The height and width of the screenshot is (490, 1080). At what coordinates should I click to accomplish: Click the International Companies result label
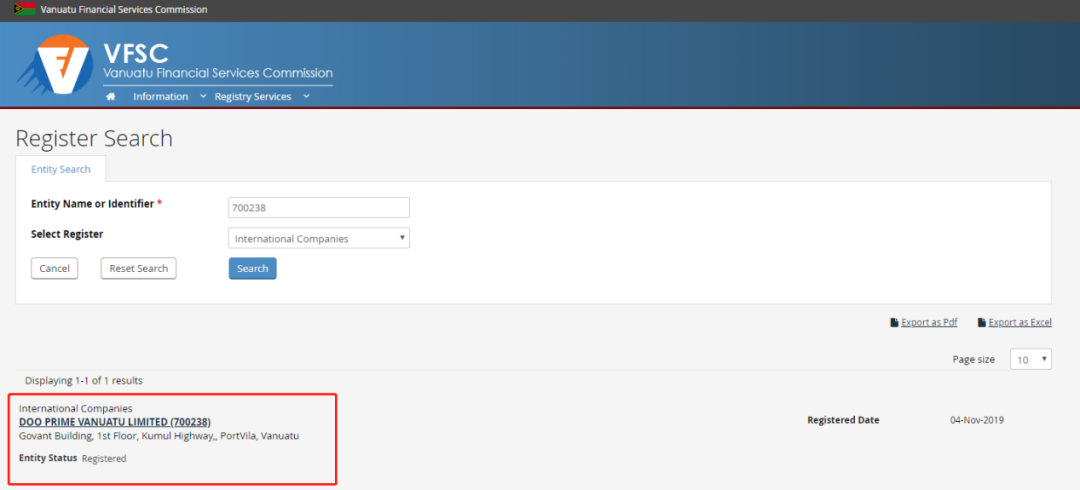(76, 409)
